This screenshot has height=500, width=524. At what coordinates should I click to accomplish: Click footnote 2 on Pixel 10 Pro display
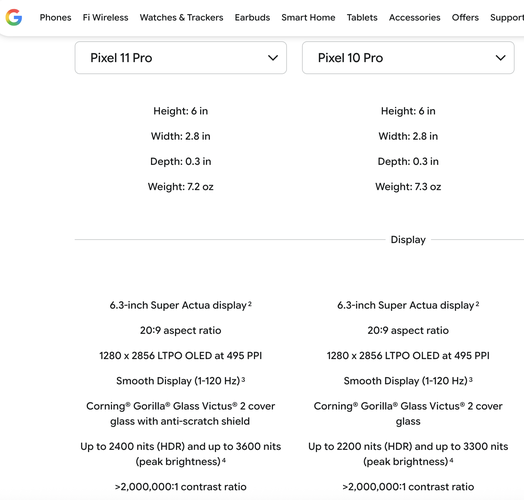[x=477, y=303]
